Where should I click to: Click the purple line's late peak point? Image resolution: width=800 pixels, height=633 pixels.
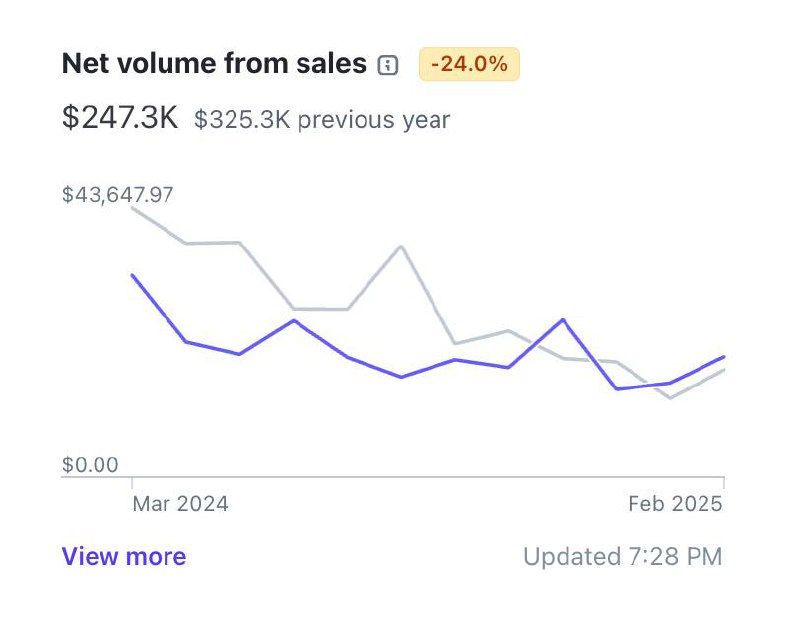coord(563,320)
